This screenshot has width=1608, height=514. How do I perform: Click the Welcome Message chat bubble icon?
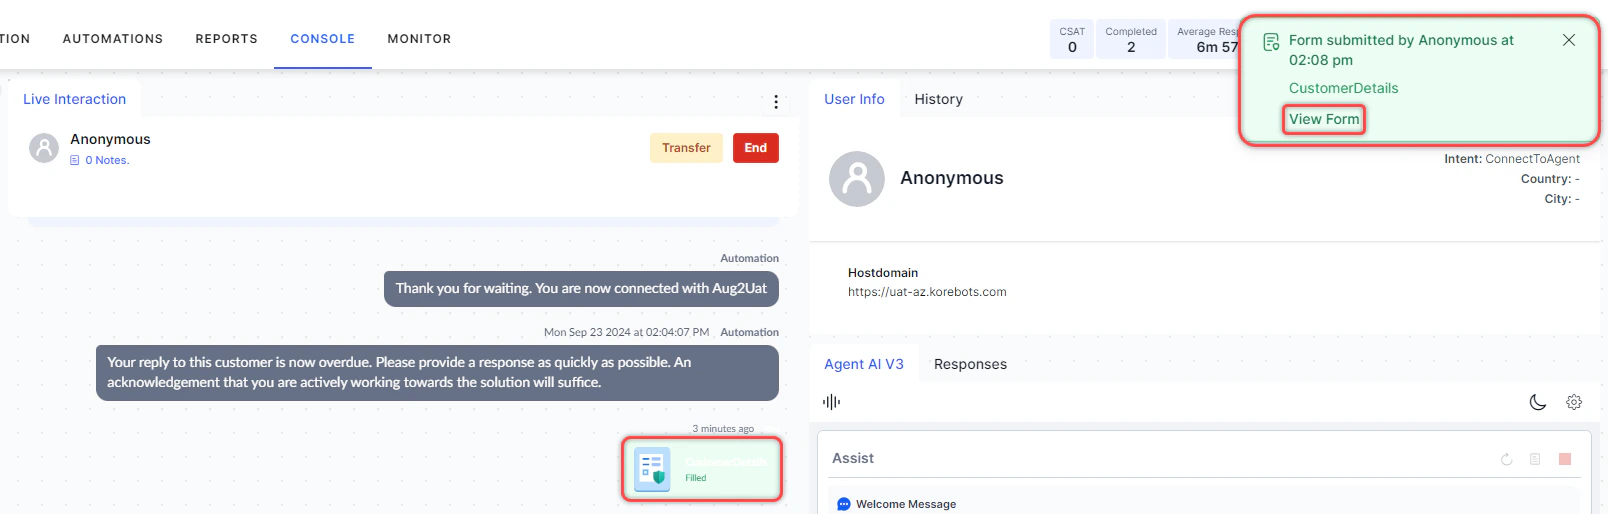point(843,504)
